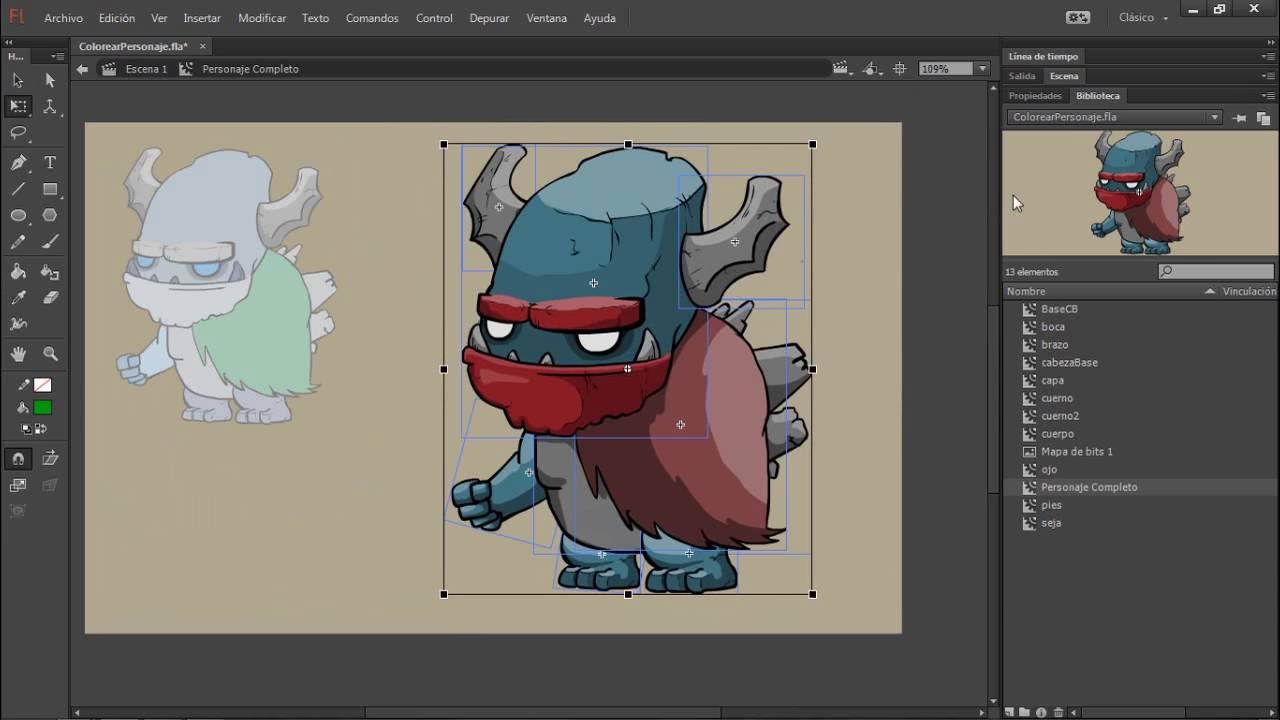Image resolution: width=1280 pixels, height=720 pixels.
Task: Go back to Escena 1
Action: [x=146, y=69]
